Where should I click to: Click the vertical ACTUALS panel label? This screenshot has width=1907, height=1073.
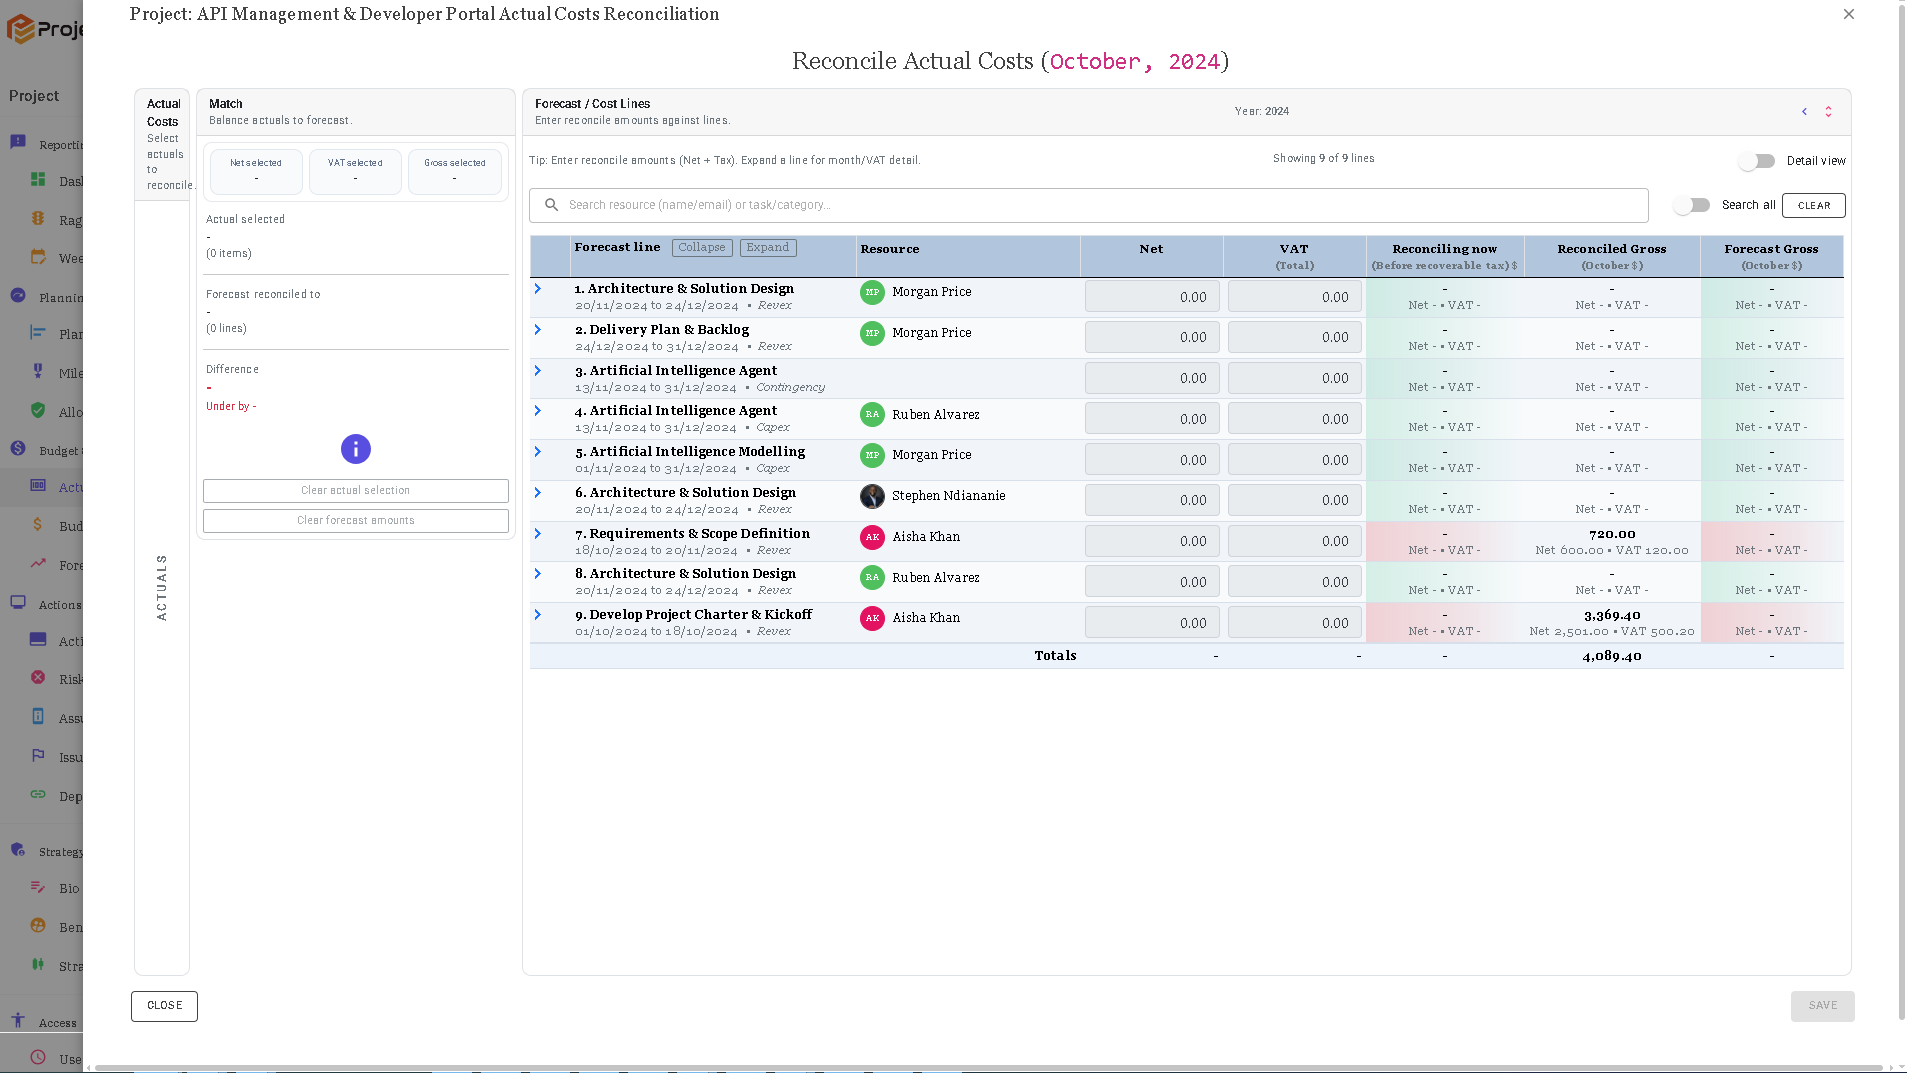coord(162,587)
